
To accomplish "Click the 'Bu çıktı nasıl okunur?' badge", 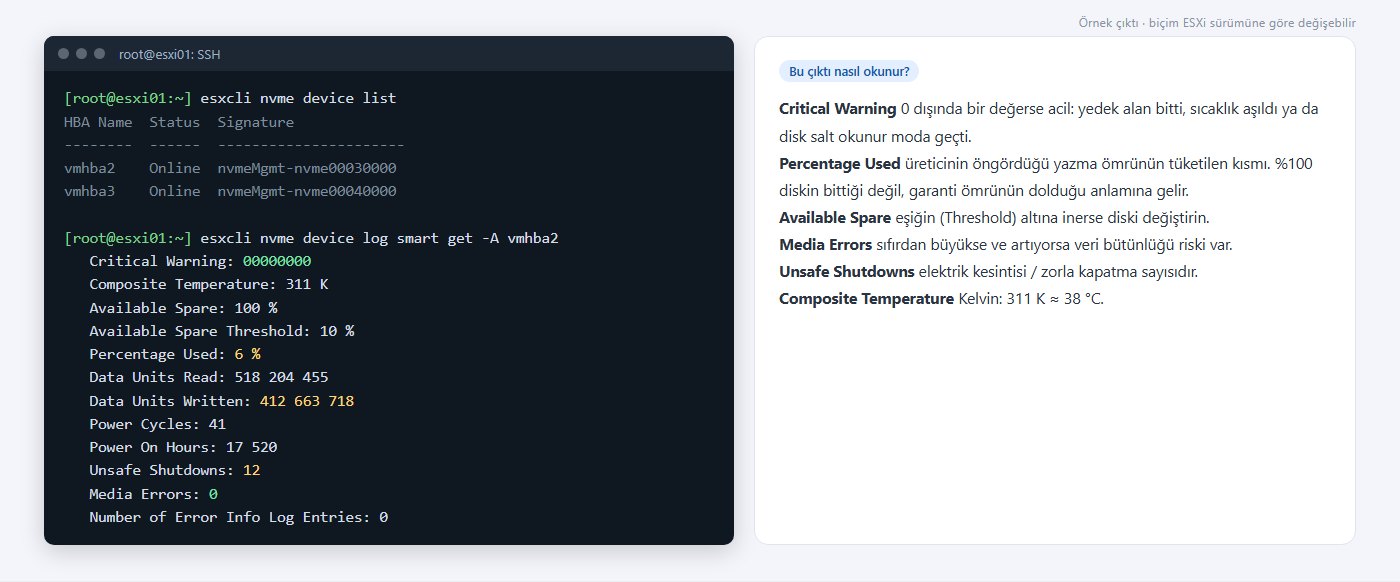I will 849,71.
